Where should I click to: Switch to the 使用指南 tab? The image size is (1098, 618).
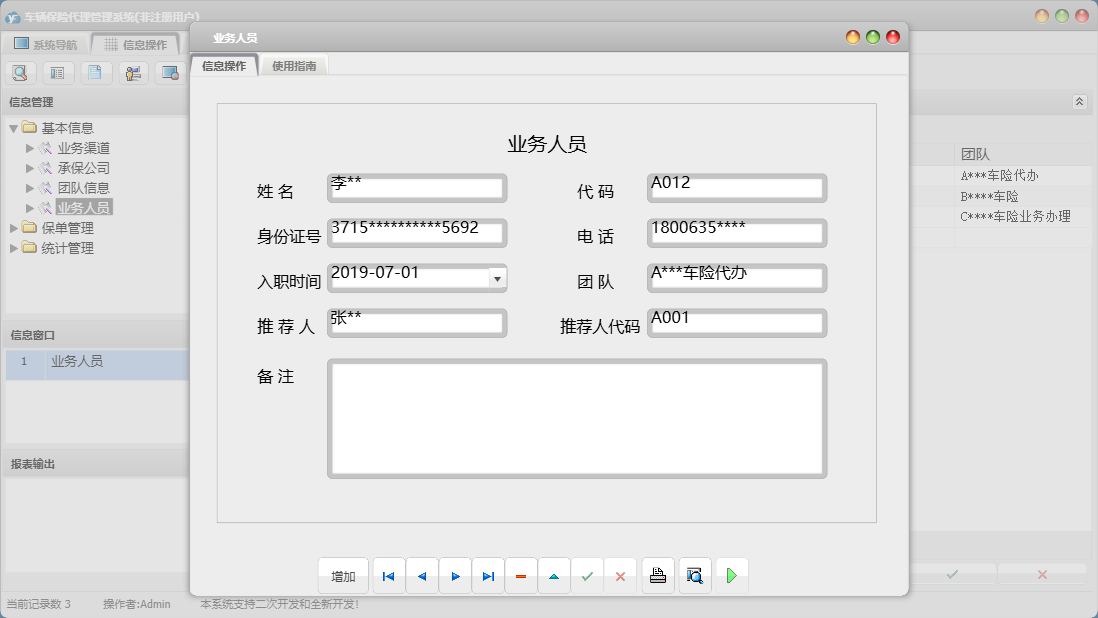click(x=294, y=64)
